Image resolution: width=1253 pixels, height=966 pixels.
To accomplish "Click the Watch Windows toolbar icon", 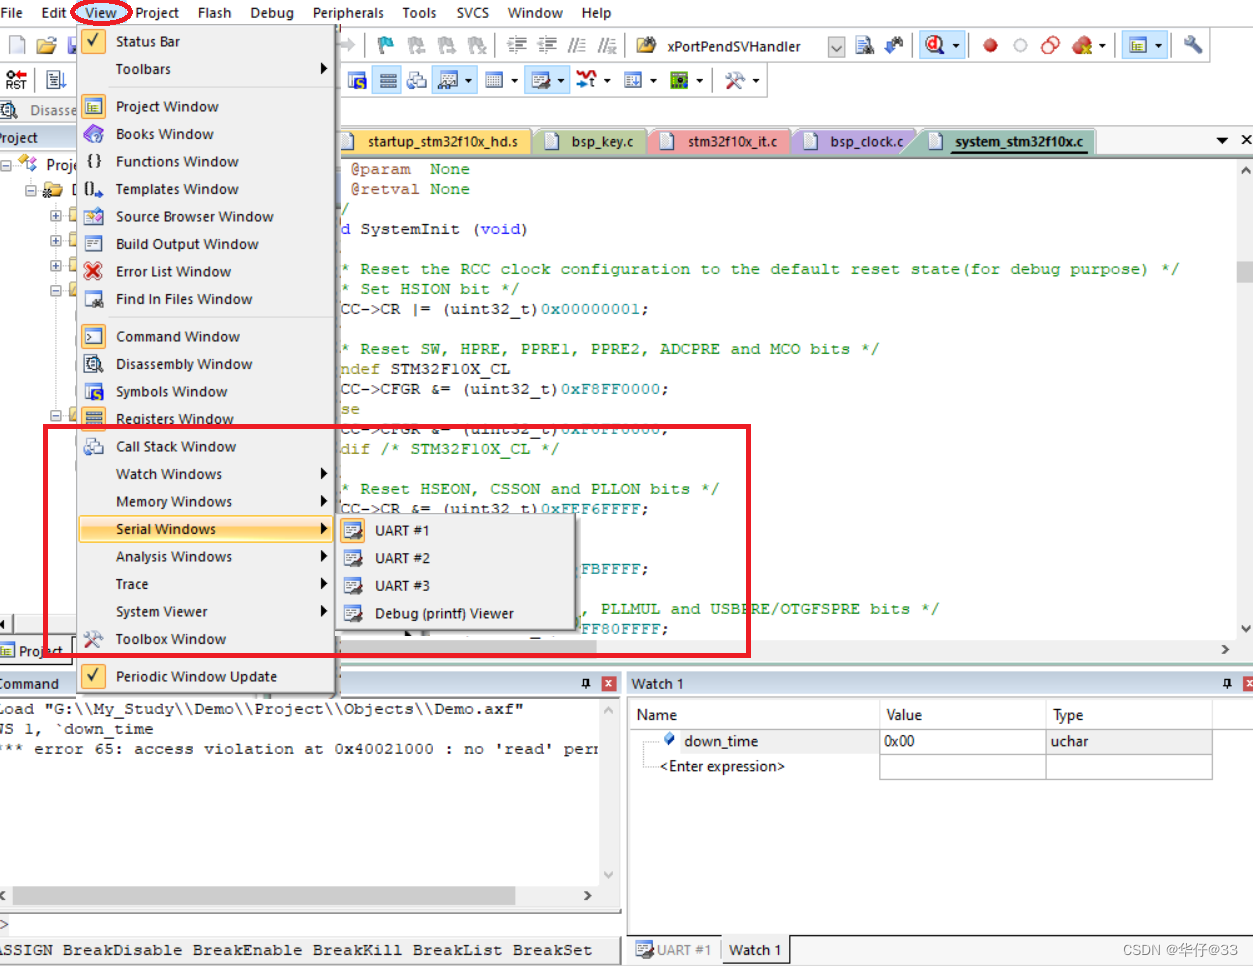I will tap(448, 80).
